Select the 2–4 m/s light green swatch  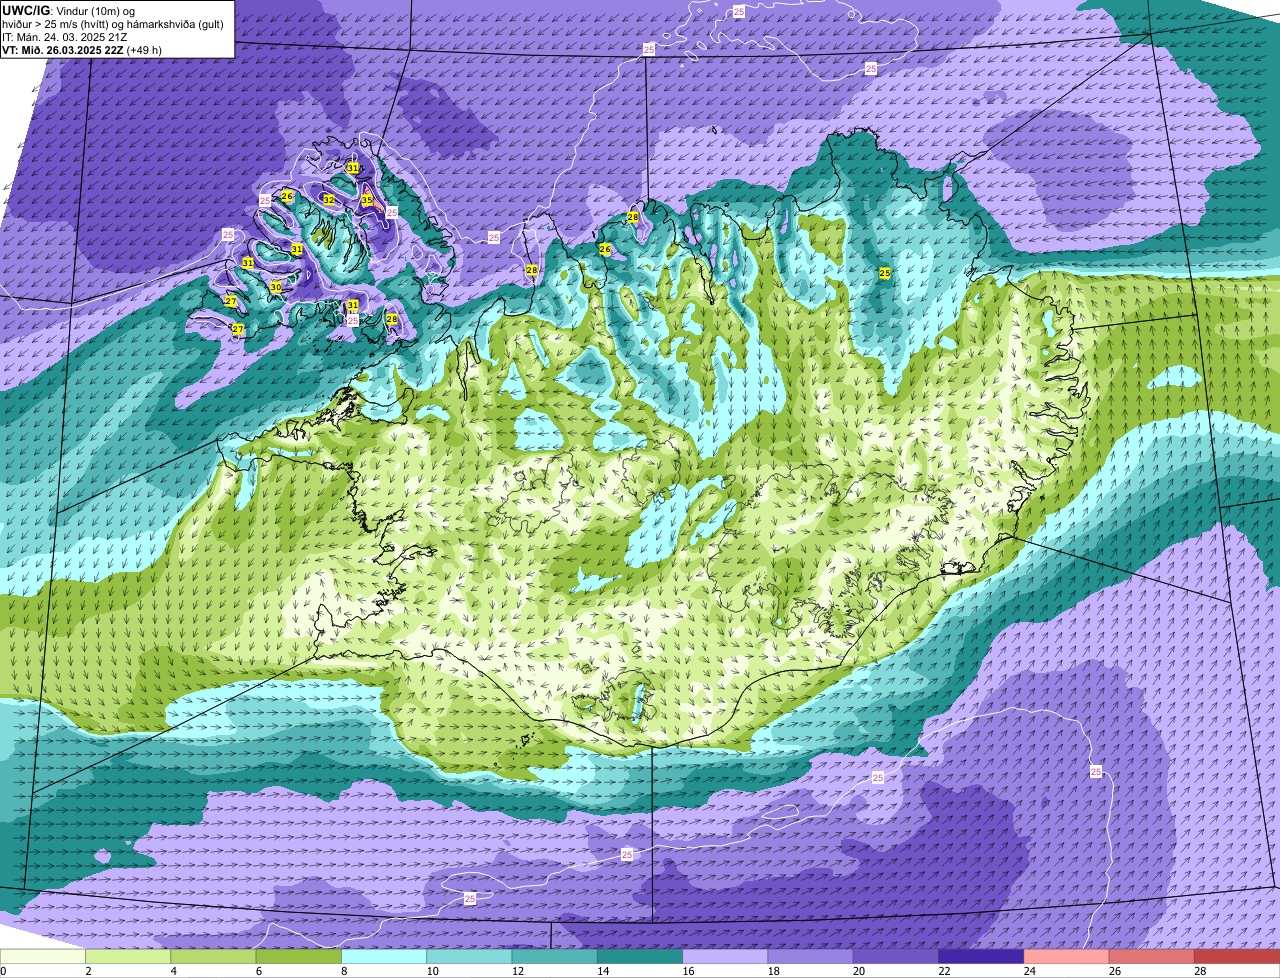click(128, 957)
